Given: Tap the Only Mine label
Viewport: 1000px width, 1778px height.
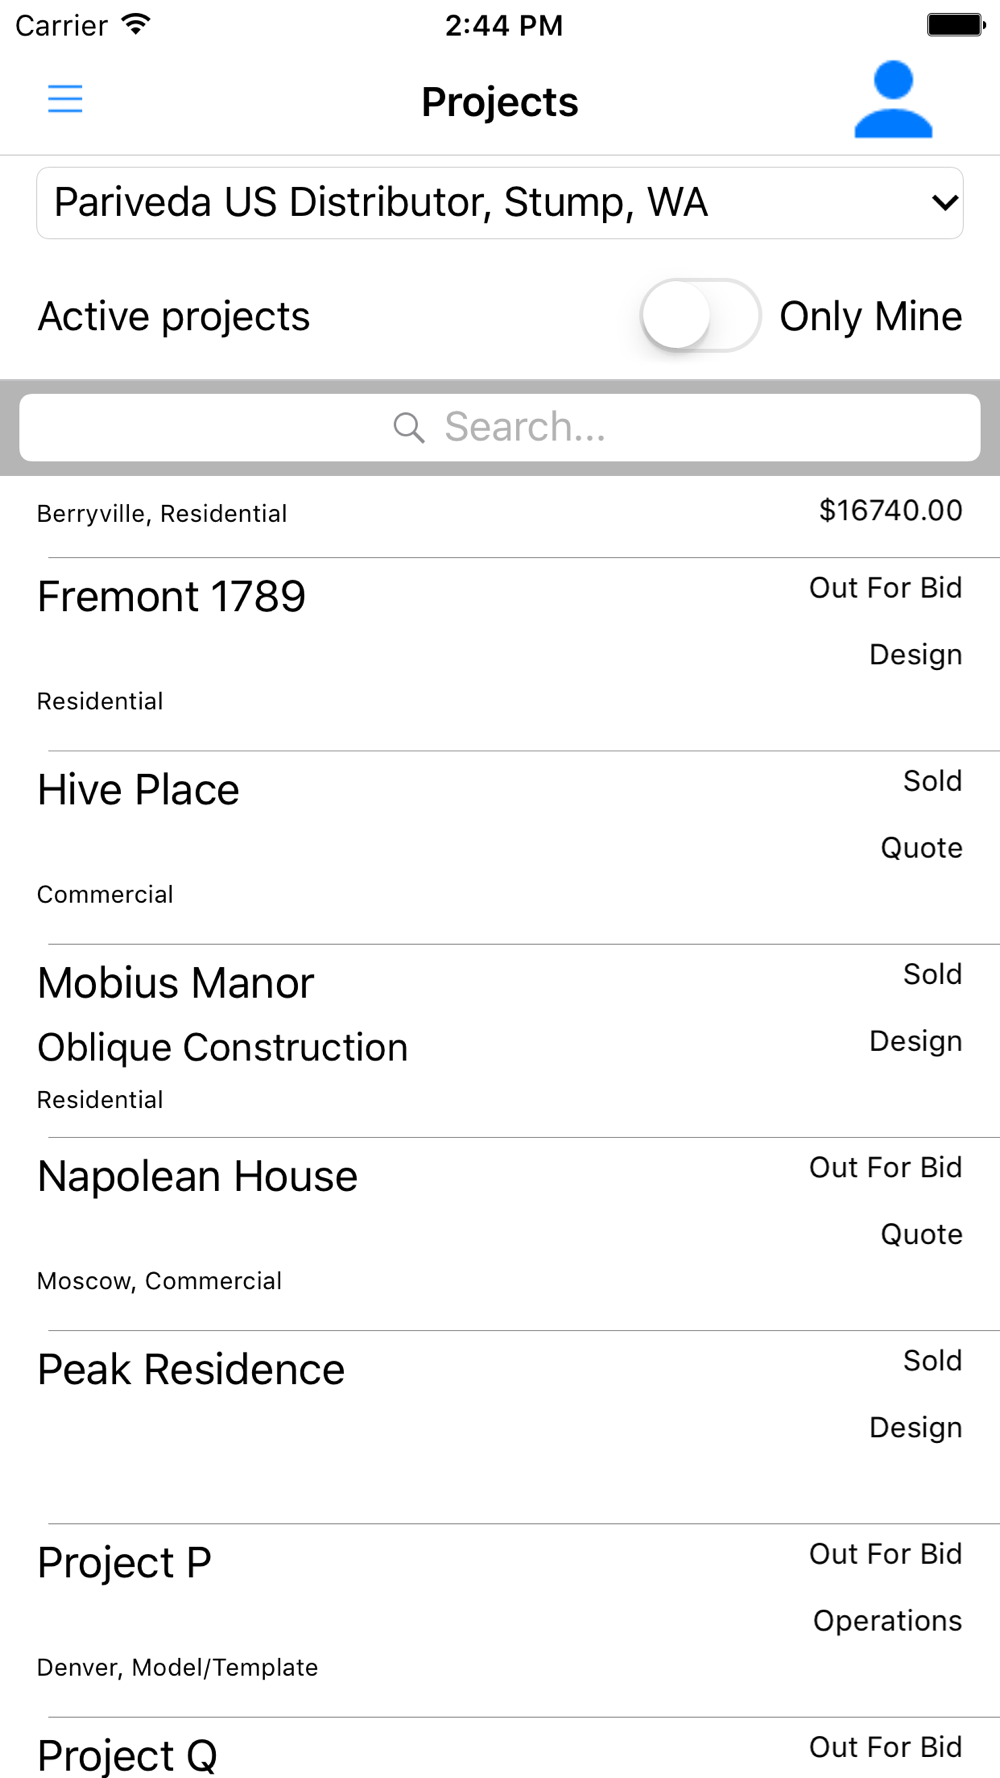Looking at the screenshot, I should click(871, 316).
